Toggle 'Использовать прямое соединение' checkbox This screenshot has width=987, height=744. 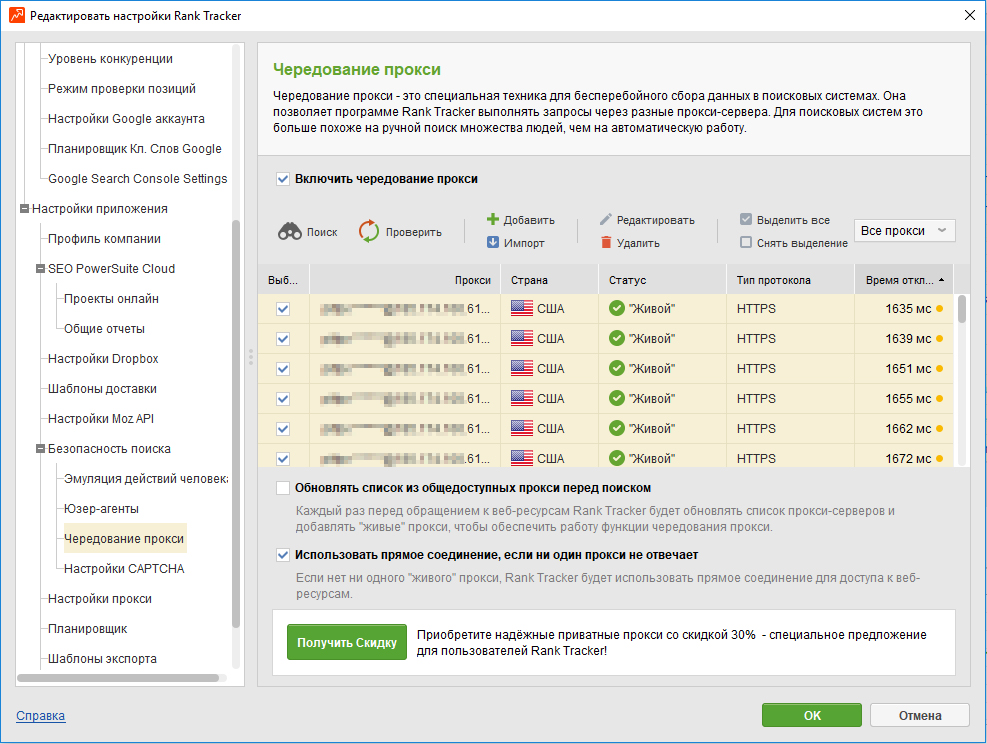(x=283, y=555)
